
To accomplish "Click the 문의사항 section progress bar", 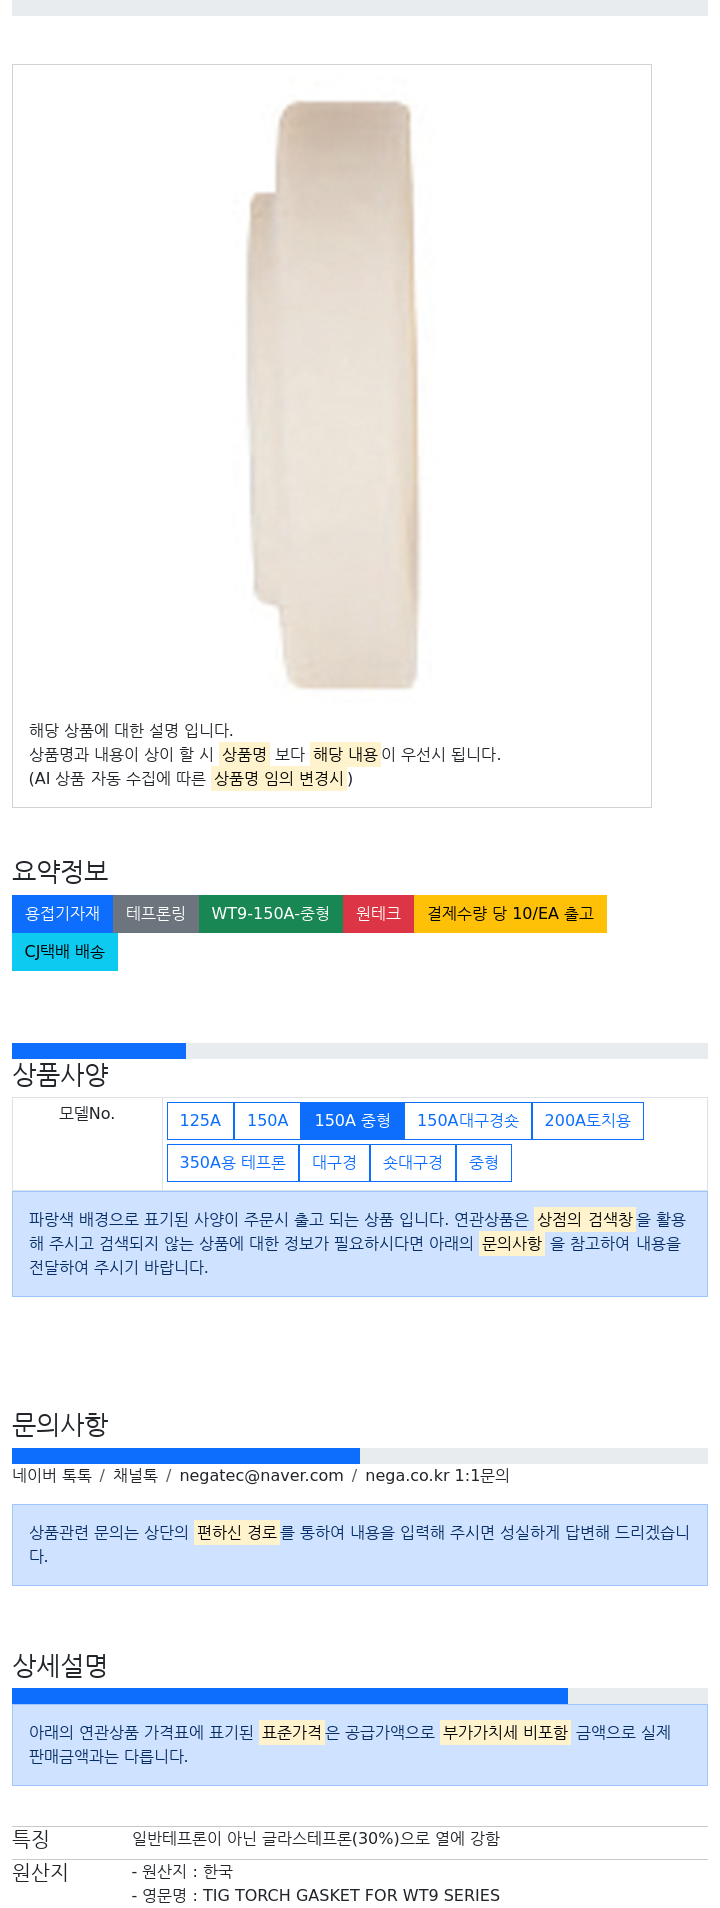I will (360, 1455).
